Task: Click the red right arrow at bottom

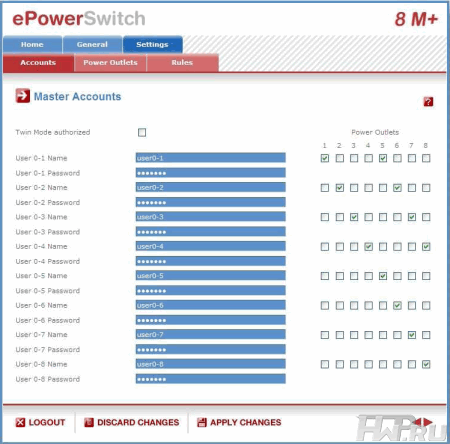Action: coord(428,422)
